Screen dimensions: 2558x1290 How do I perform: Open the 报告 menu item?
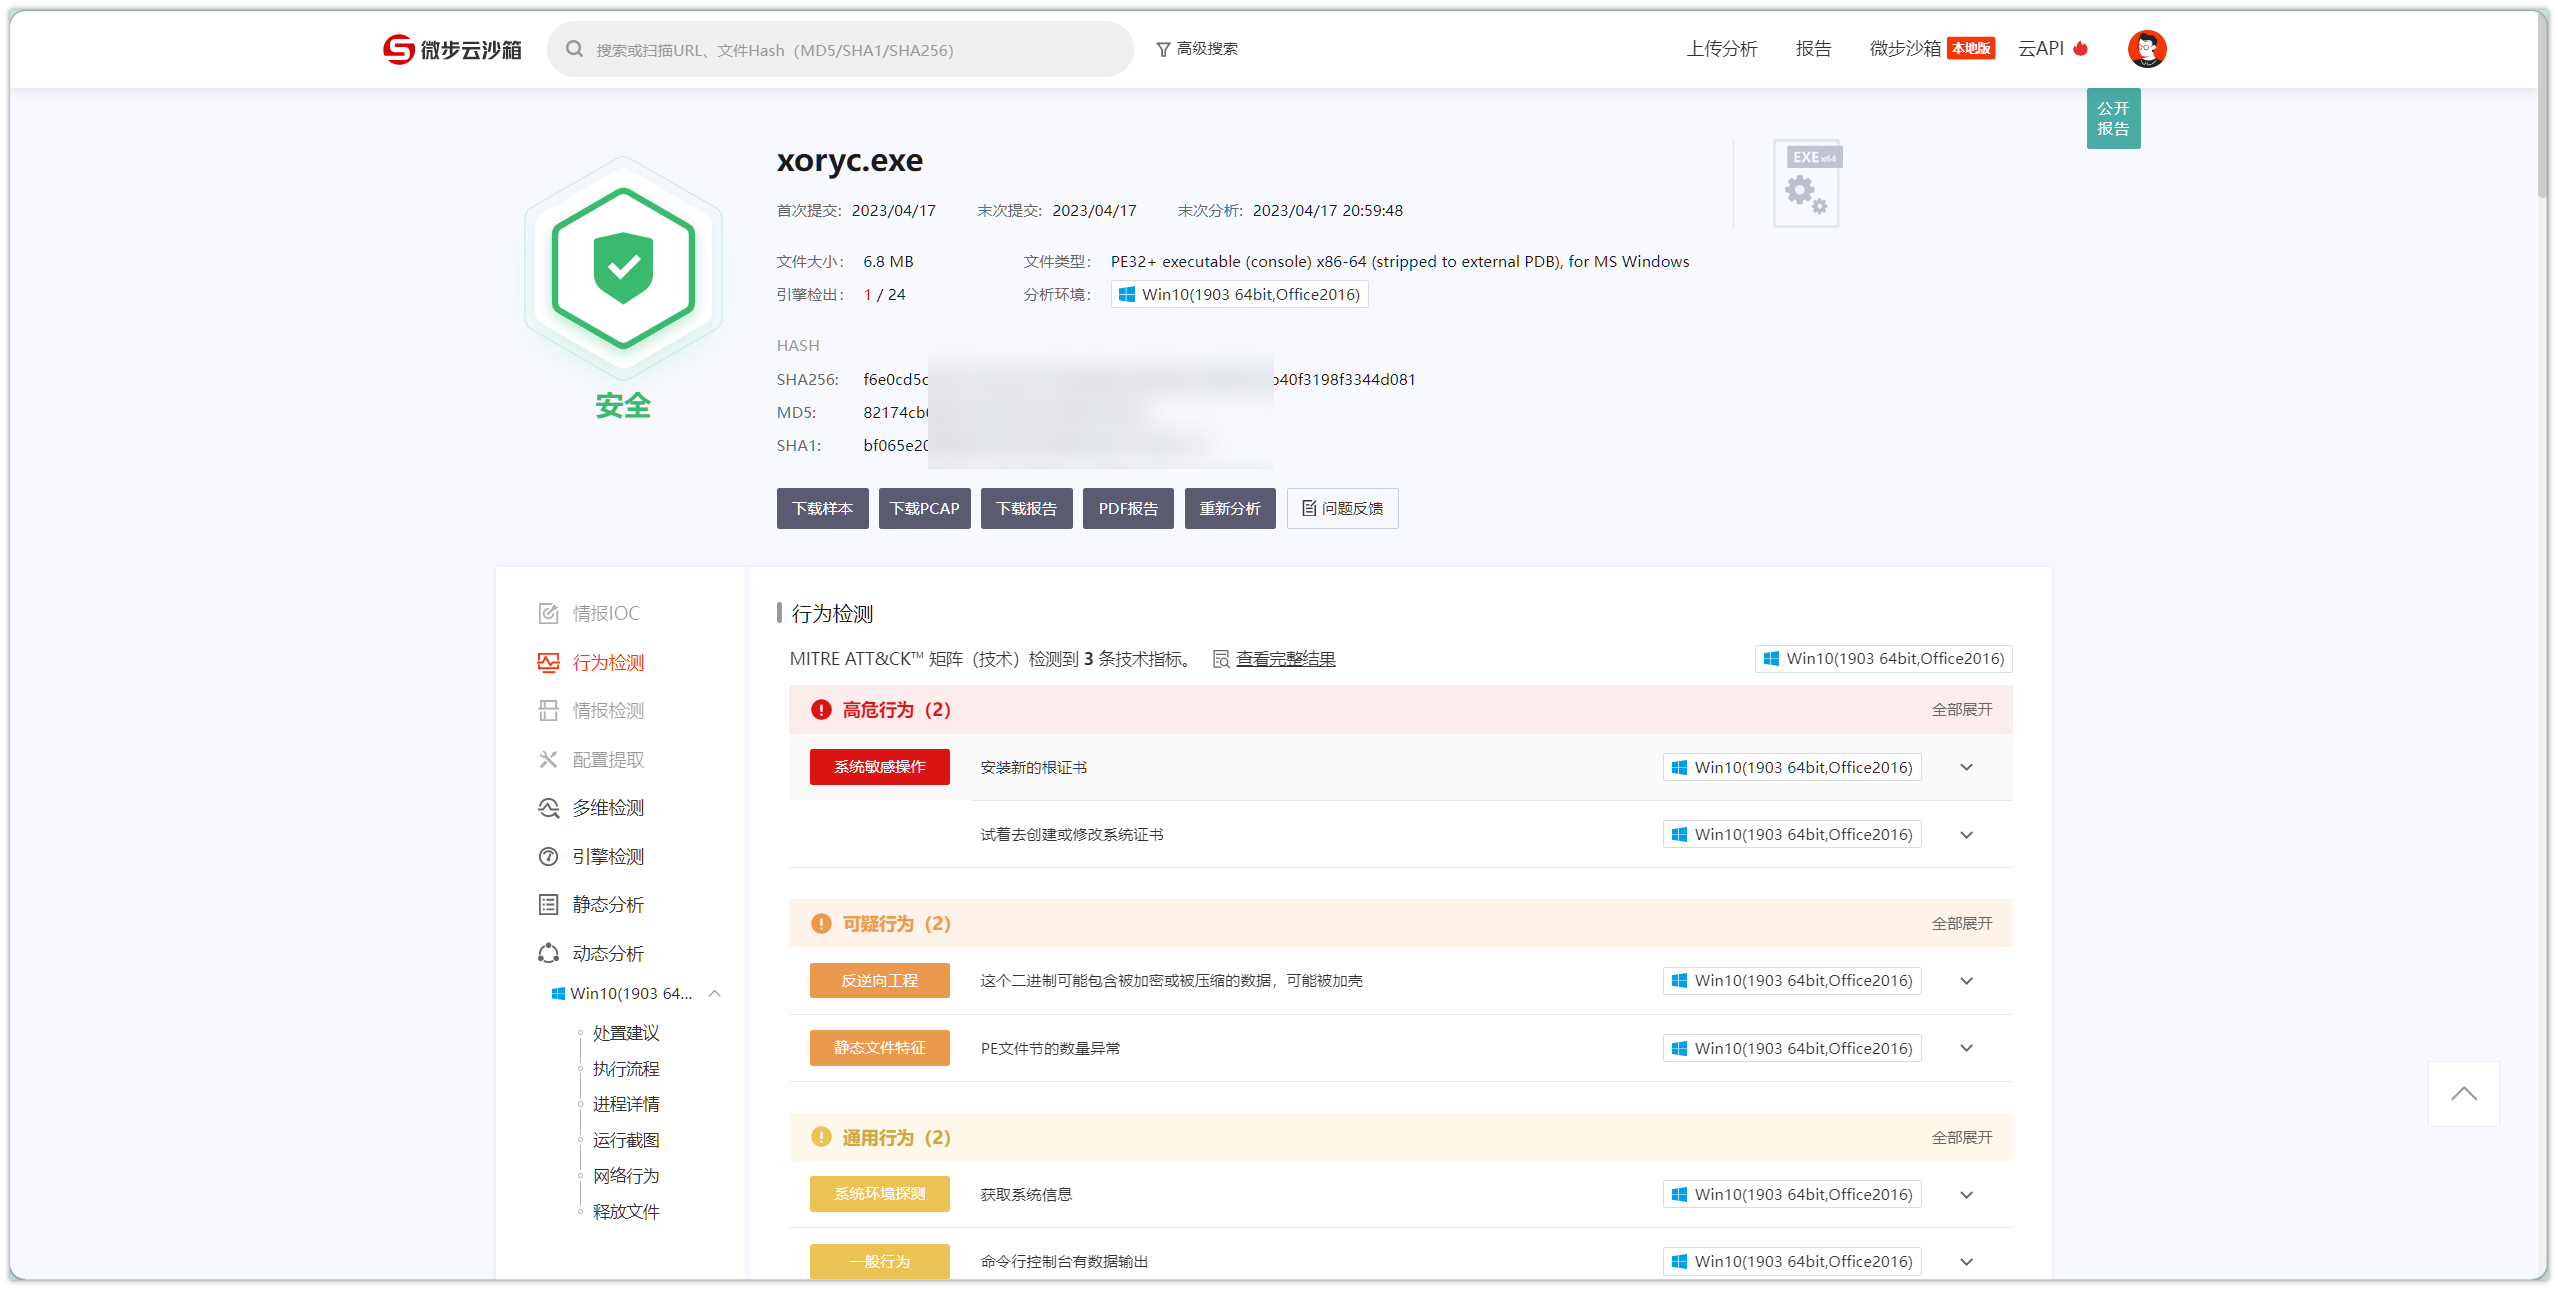point(1813,49)
